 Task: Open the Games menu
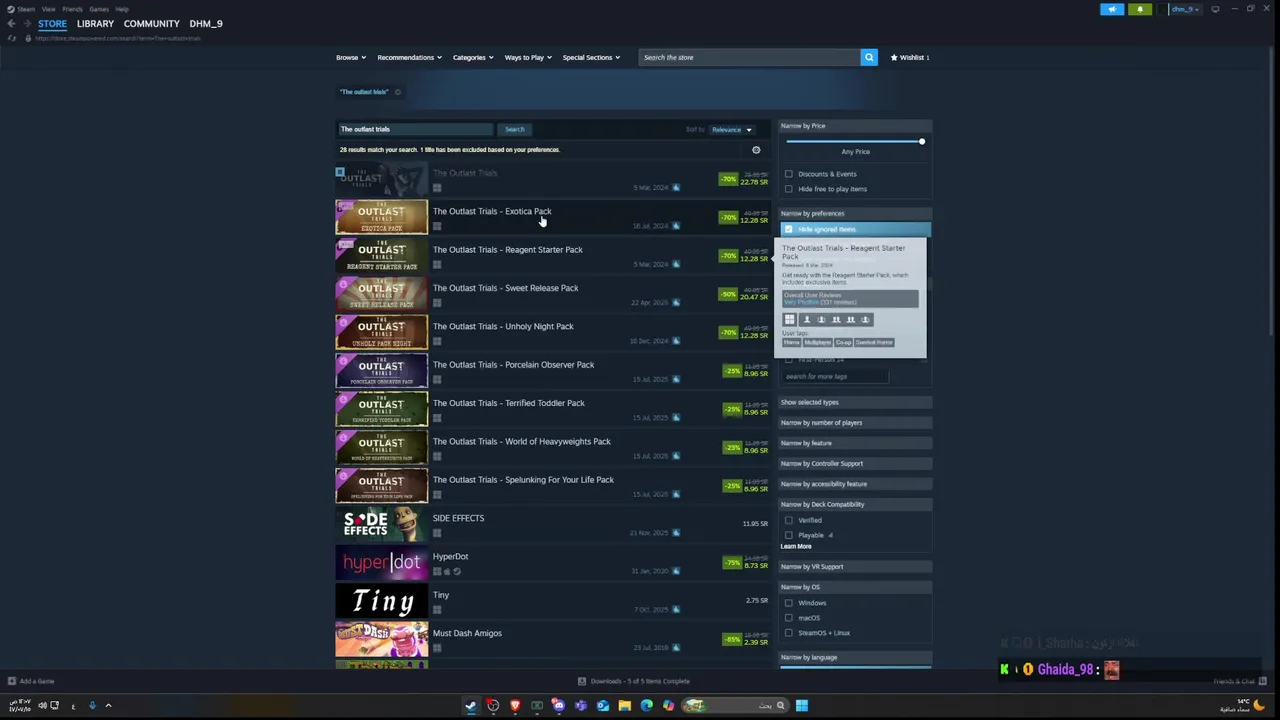pyautogui.click(x=99, y=9)
